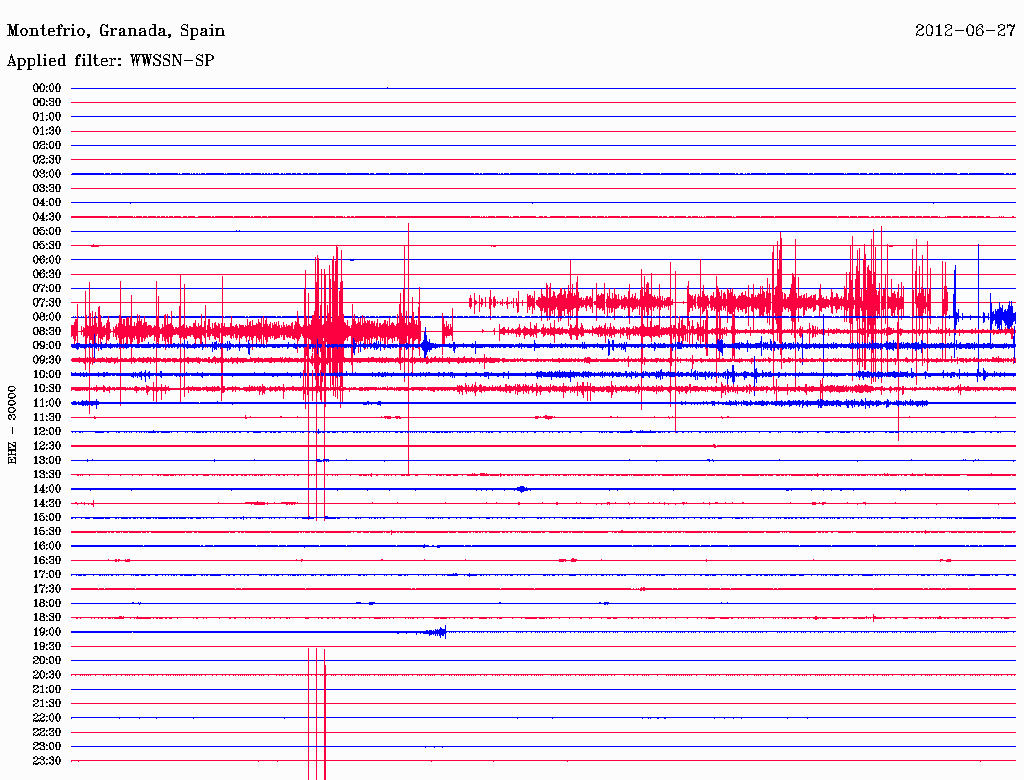Click the 'Montefrio, Granada, Spain' station title
Screen dimensions: 1024x780
(x=116, y=31)
